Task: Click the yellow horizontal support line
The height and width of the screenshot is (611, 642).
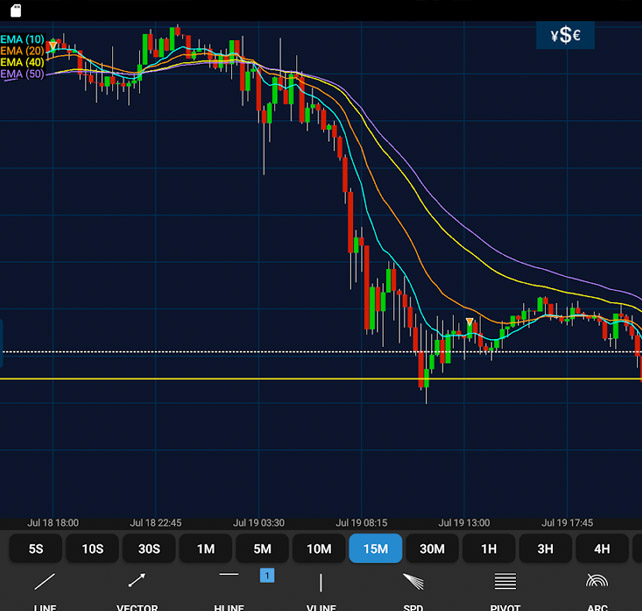Action: pos(200,379)
